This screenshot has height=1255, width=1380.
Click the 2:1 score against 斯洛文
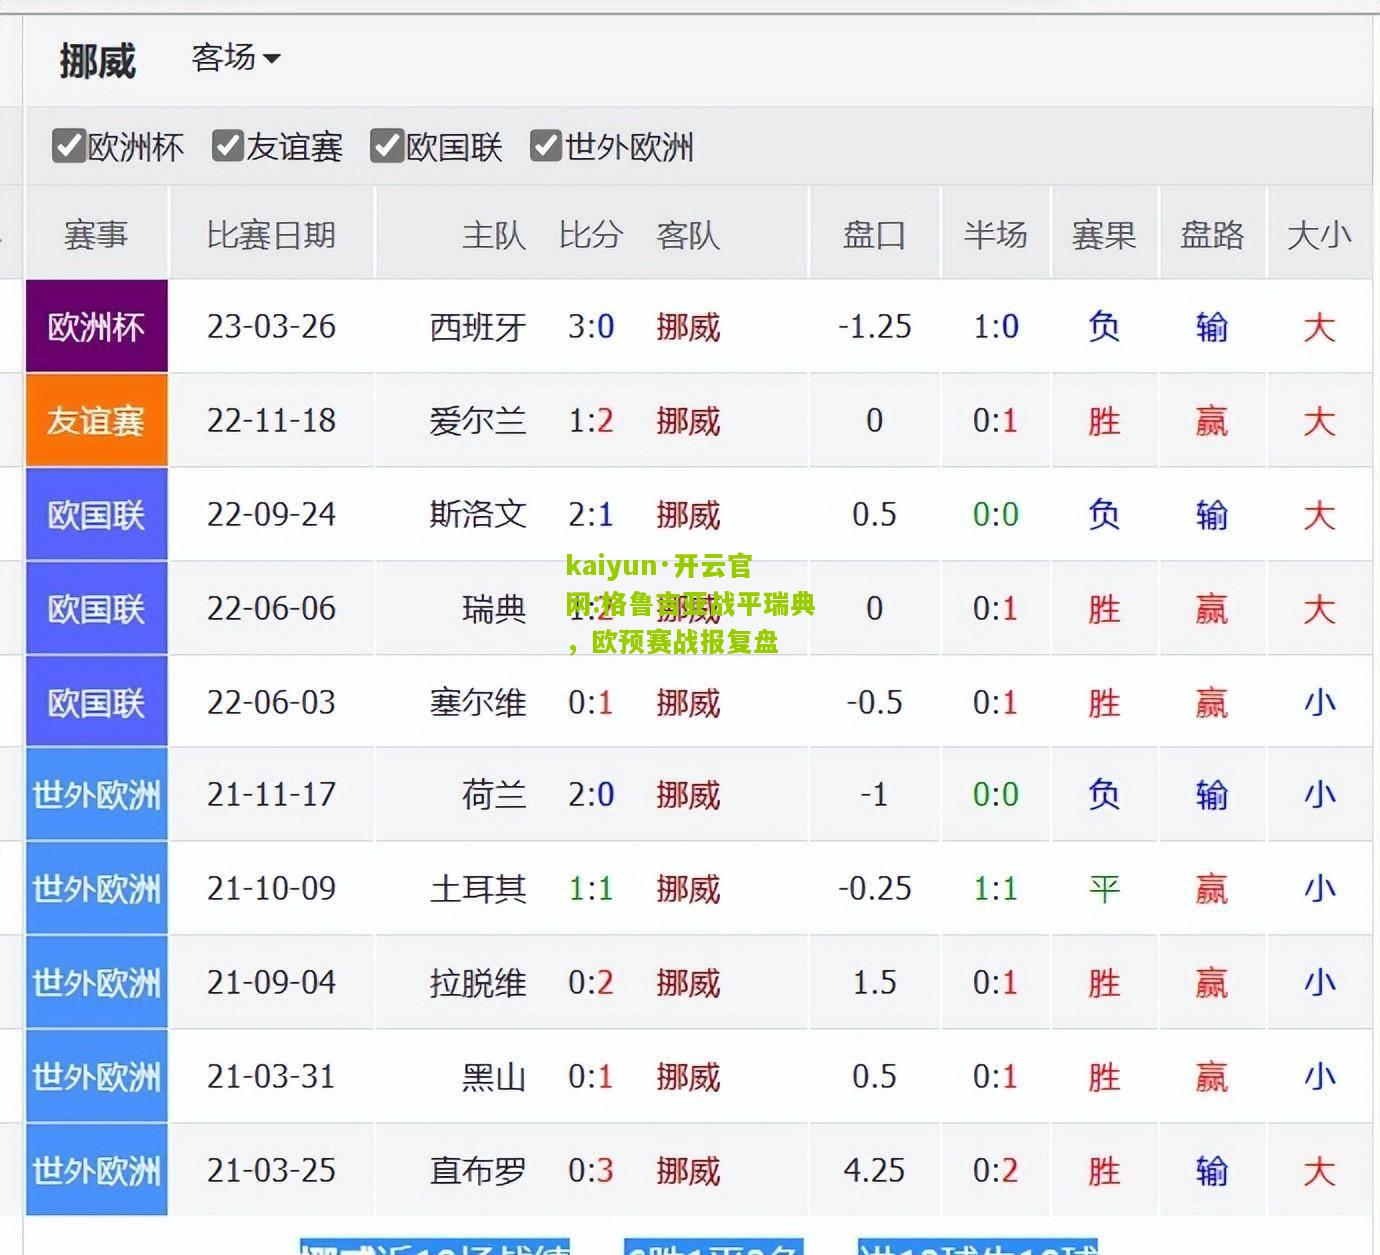pyautogui.click(x=591, y=514)
